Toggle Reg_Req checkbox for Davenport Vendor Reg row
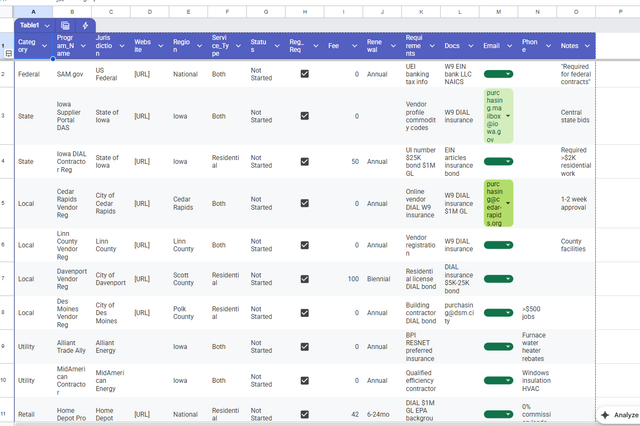Viewport: 640px width, 426px height. (x=304, y=279)
